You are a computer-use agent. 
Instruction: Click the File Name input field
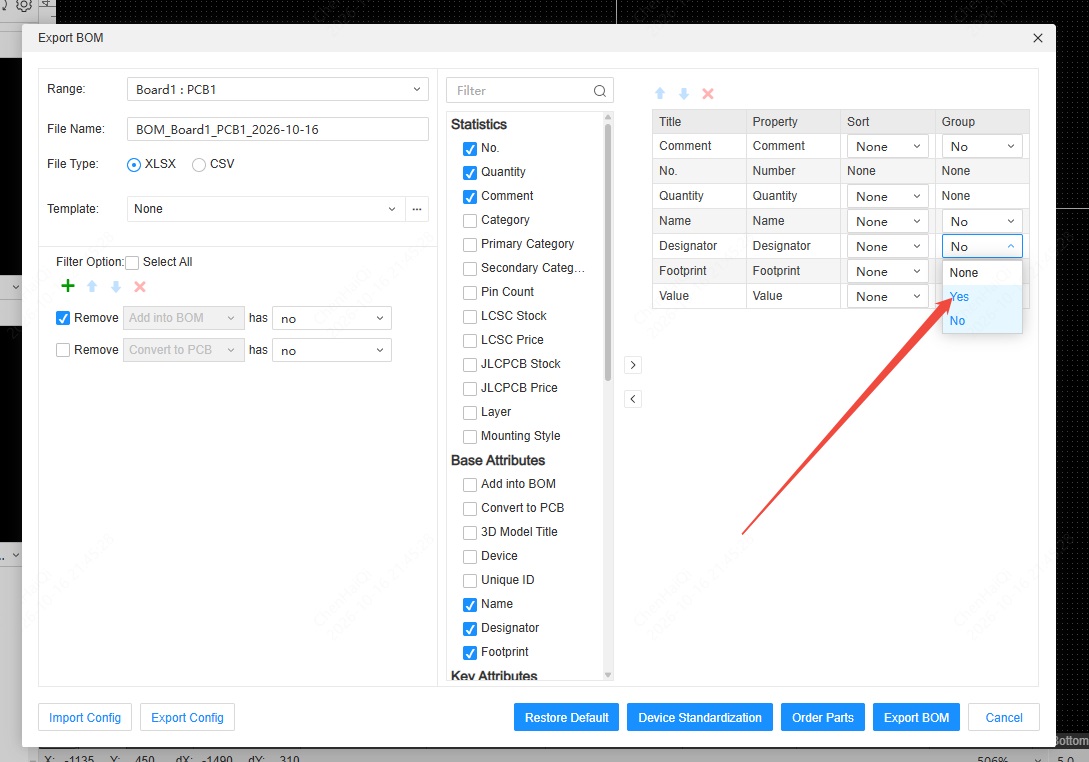coord(278,129)
